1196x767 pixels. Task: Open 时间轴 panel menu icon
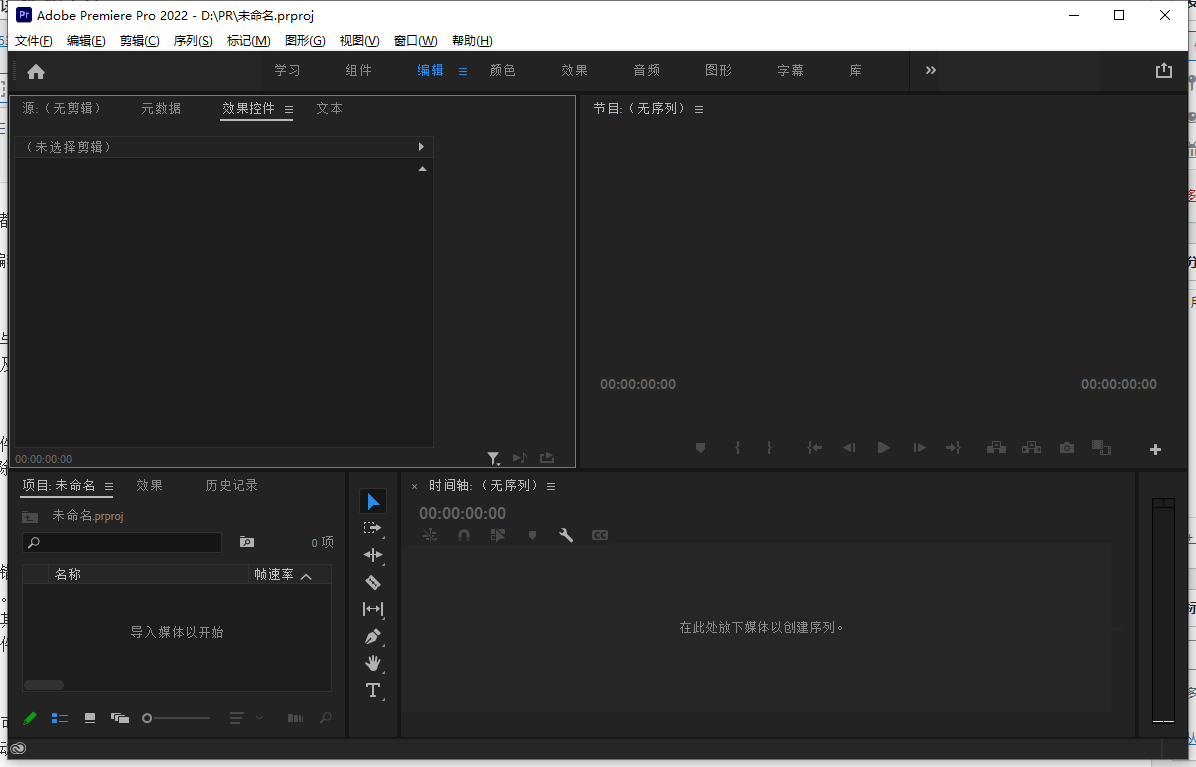[x=551, y=486]
